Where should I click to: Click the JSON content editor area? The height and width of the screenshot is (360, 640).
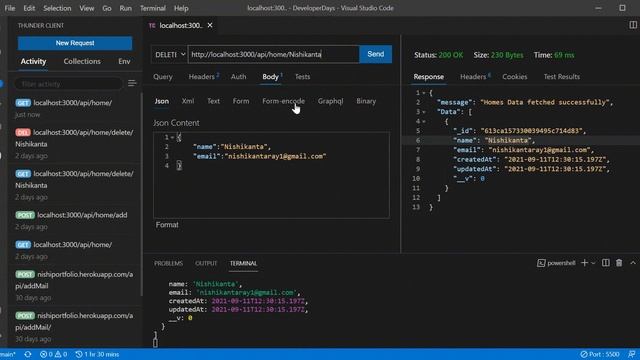271,175
